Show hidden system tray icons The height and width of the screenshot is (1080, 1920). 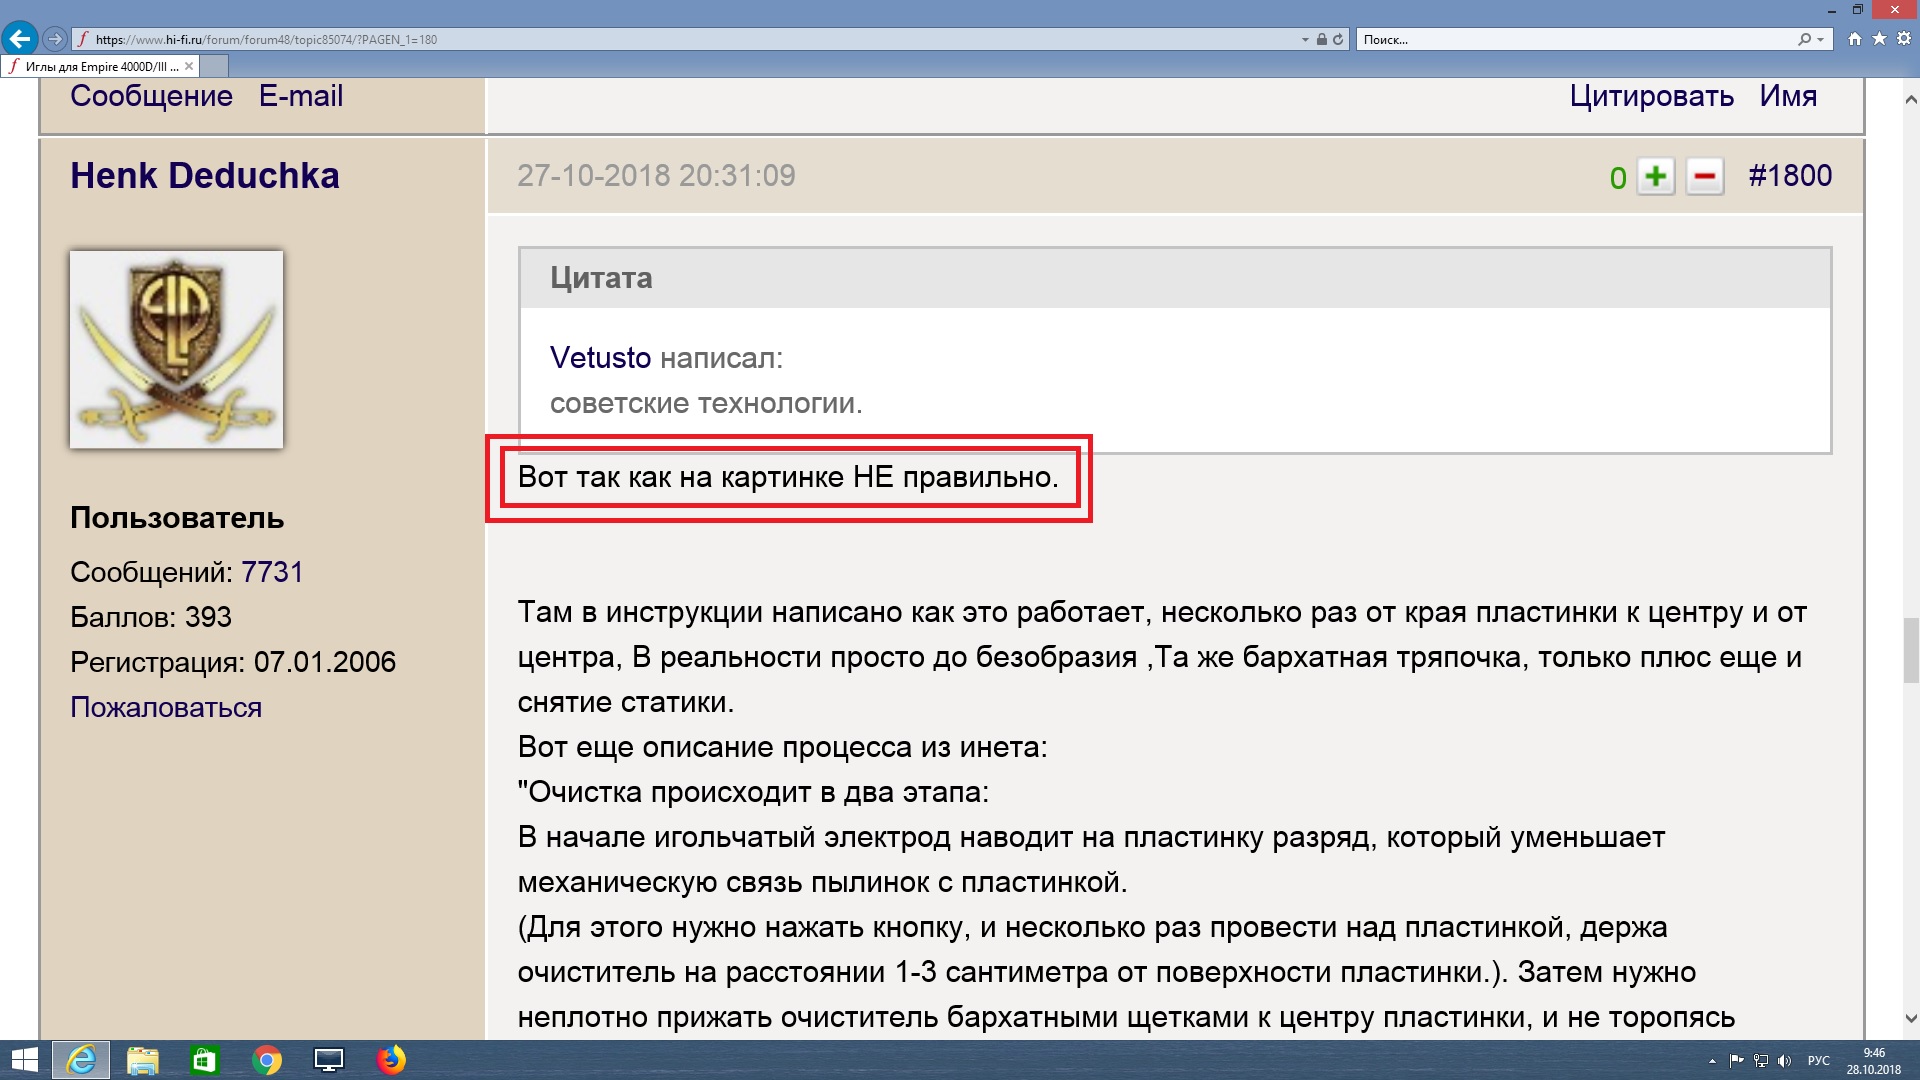[x=1712, y=1061]
